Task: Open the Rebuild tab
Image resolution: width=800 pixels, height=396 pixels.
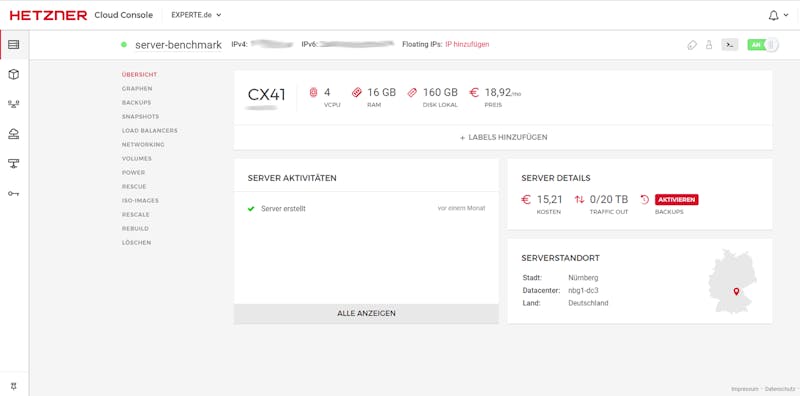Action: (x=135, y=229)
